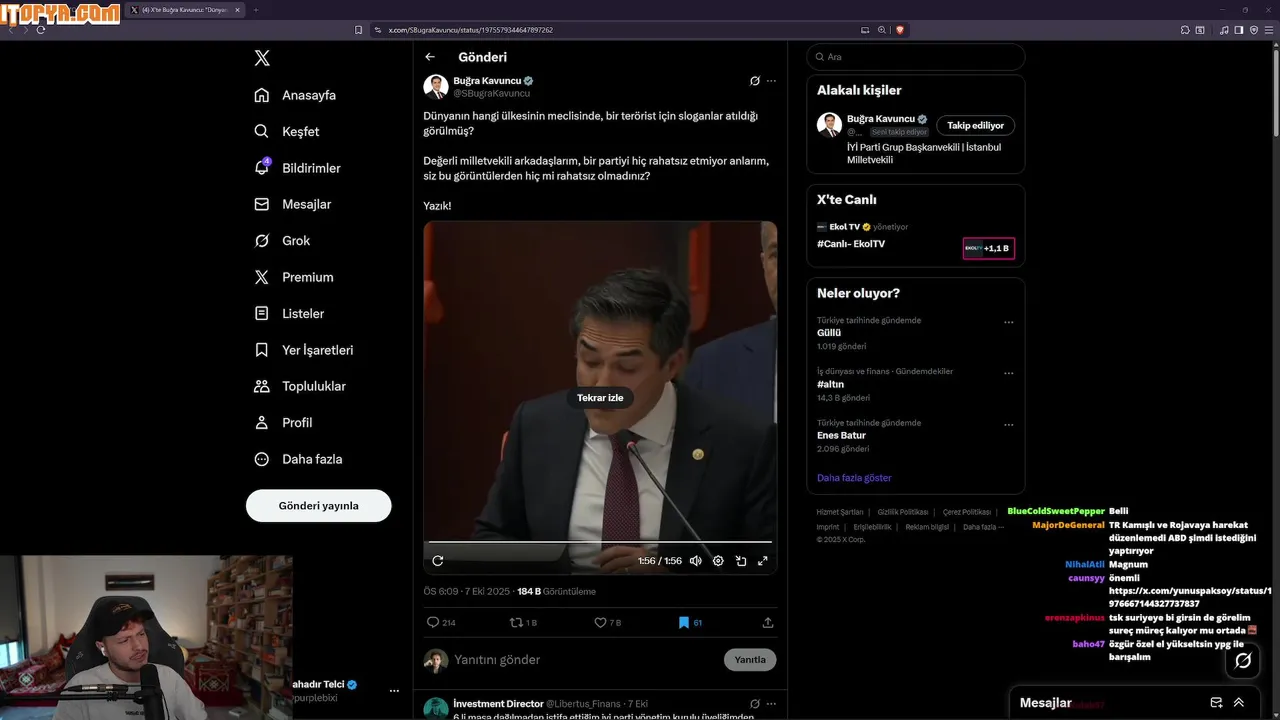Click new message icon in Mesajlar drawer
This screenshot has width=1280, height=720.
pos(1216,703)
